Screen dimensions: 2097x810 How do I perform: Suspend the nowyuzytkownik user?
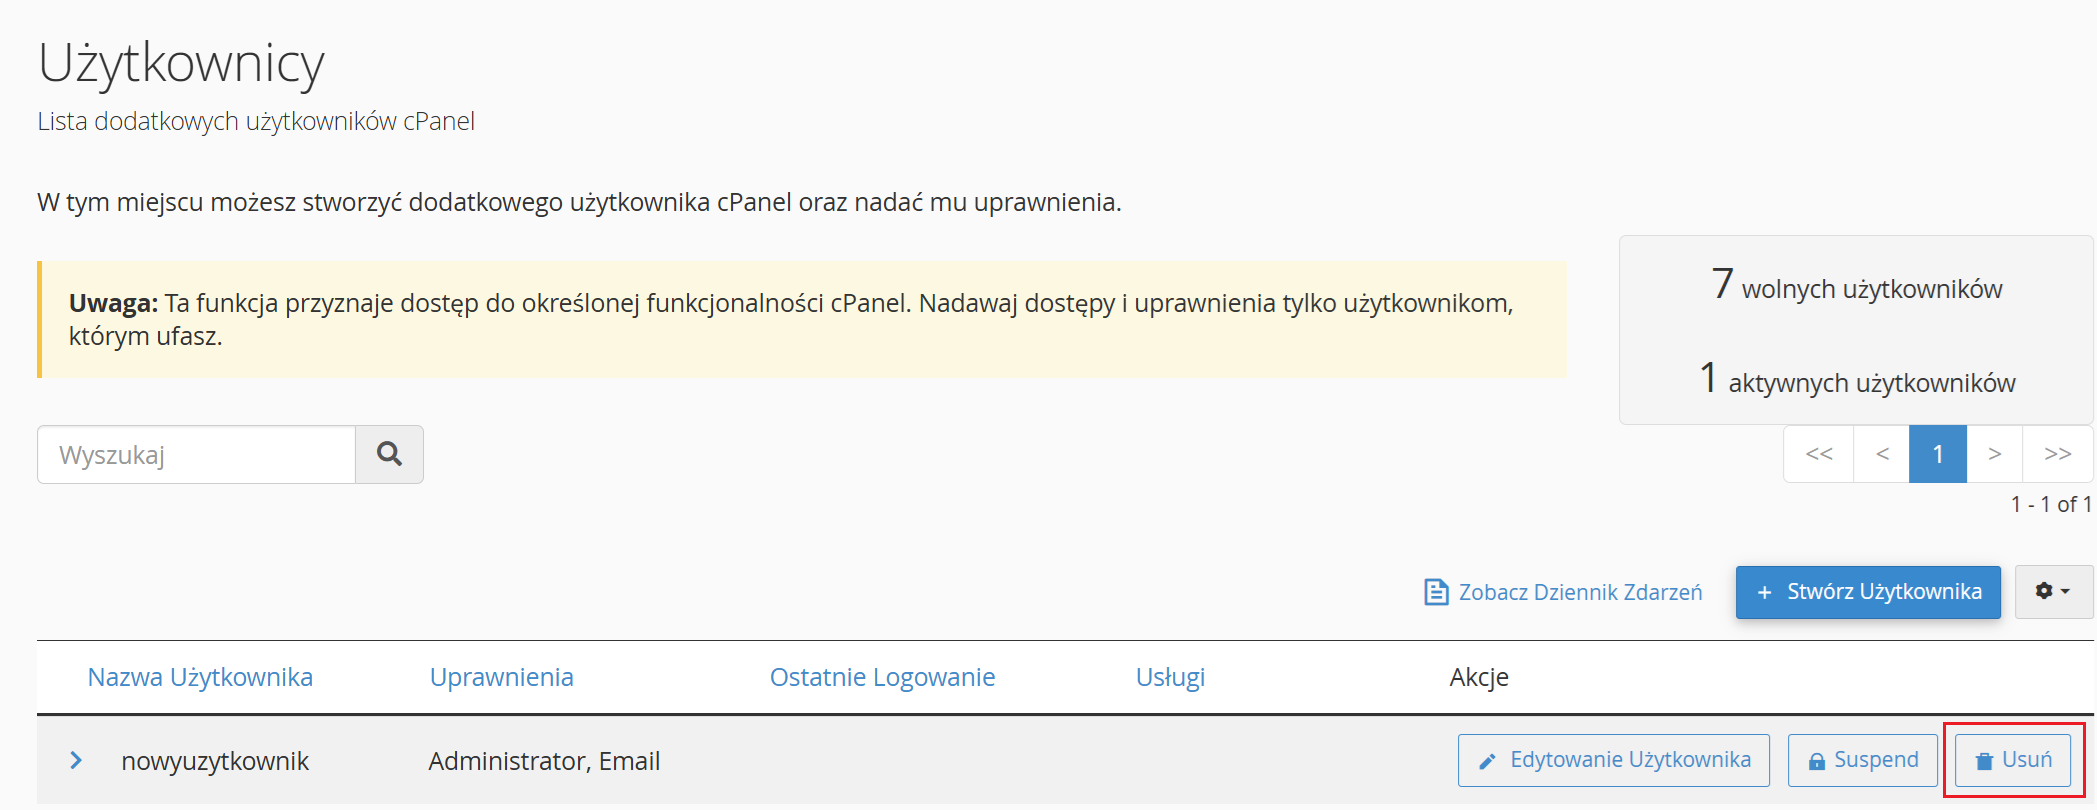(x=1862, y=760)
